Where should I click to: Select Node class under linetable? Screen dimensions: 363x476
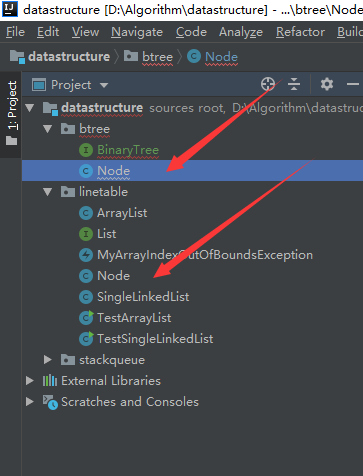pyautogui.click(x=113, y=276)
